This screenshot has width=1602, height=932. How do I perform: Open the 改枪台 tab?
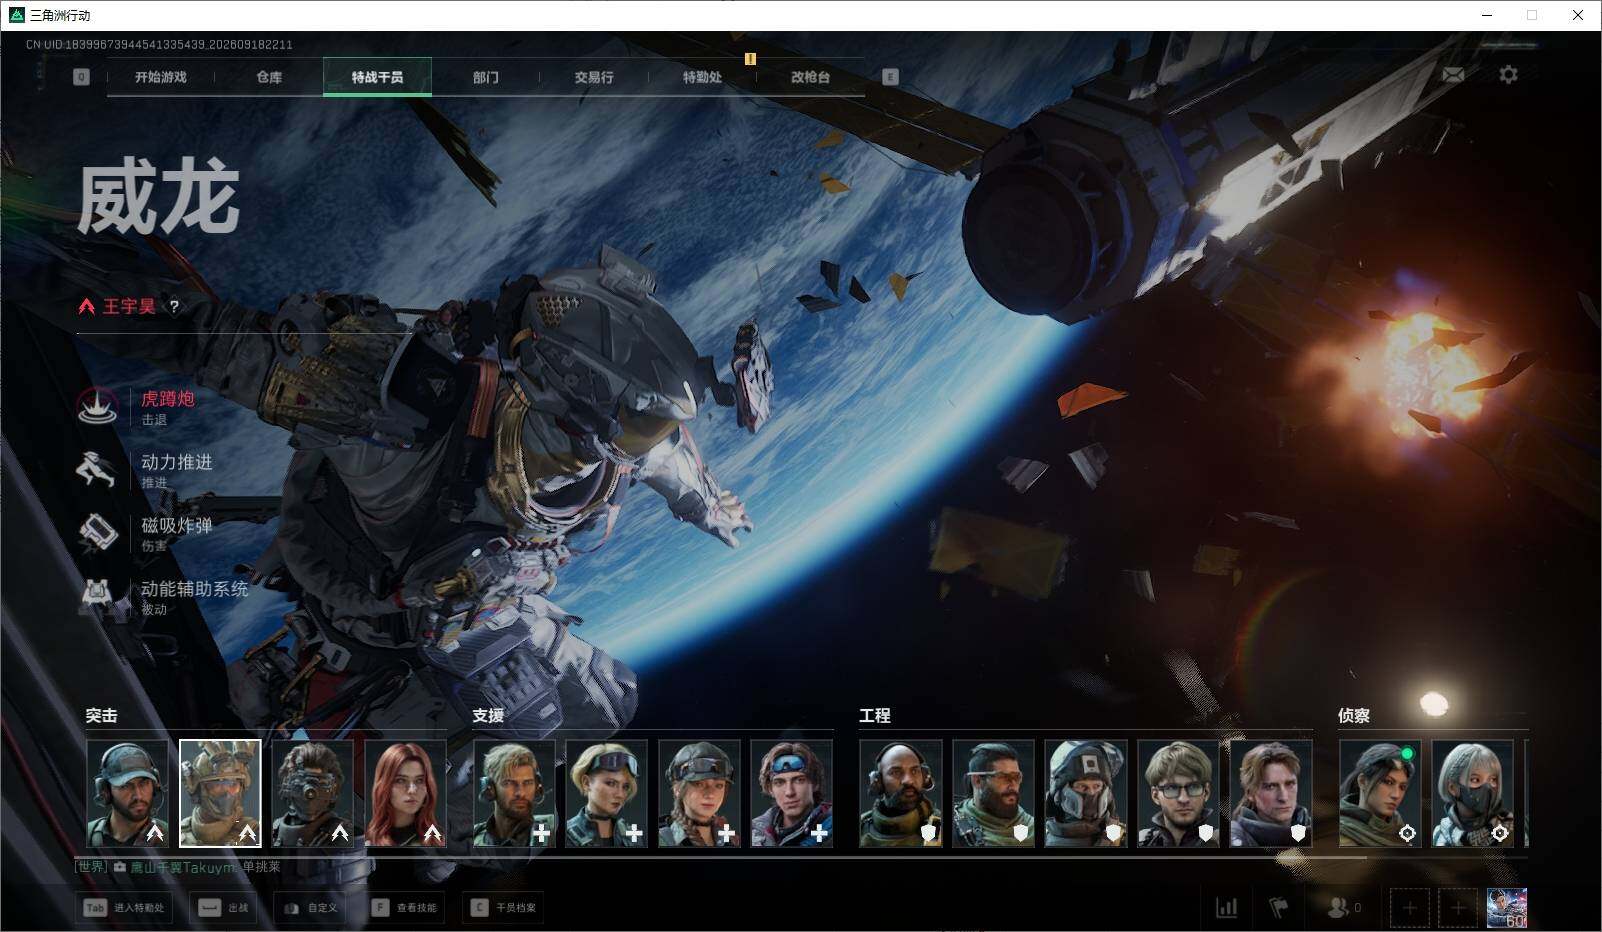pyautogui.click(x=810, y=77)
